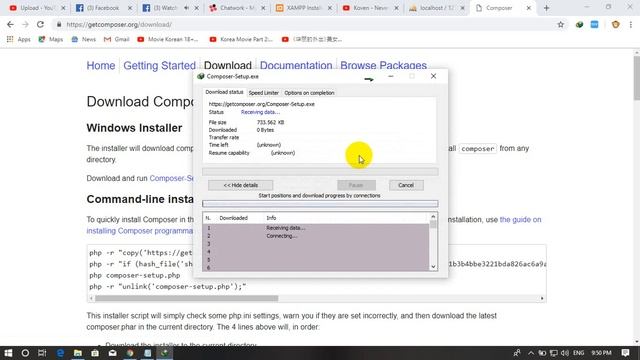This screenshot has height=360, width=640.
Task: Open Task View on the taskbar
Action: [42, 353]
